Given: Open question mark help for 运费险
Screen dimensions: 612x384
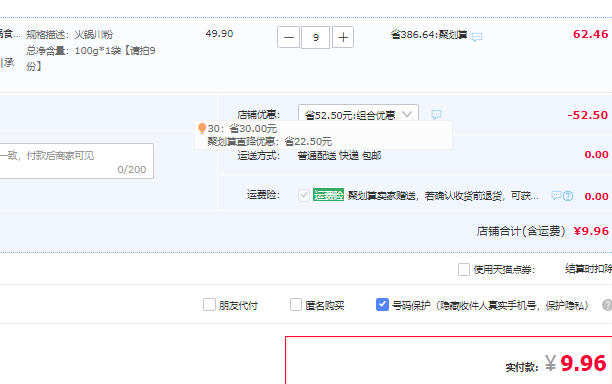Looking at the screenshot, I should coord(568,196).
